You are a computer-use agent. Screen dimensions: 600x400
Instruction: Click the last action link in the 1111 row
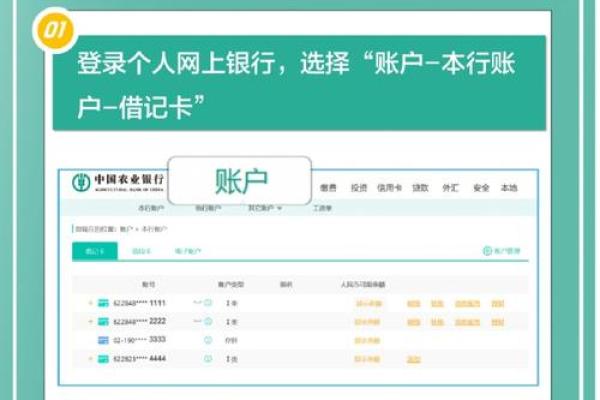497,304
